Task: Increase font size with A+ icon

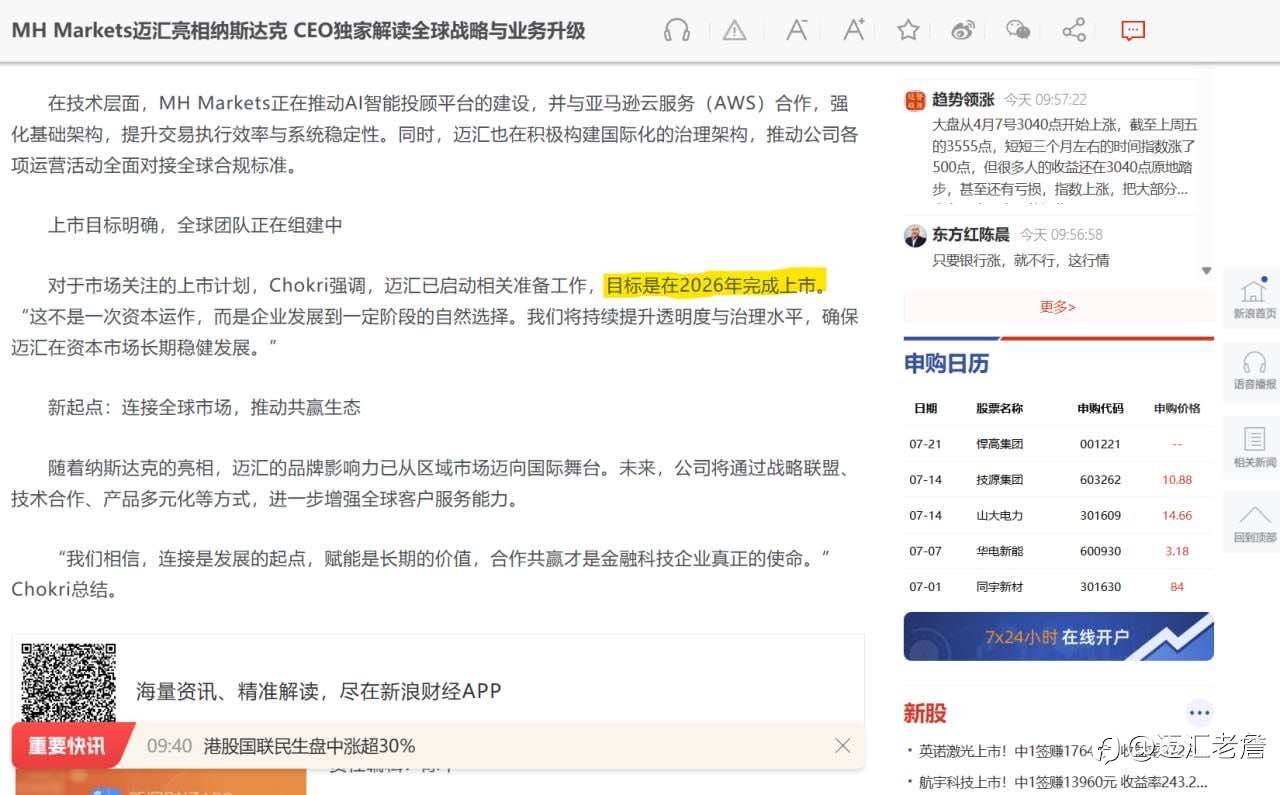Action: coord(853,30)
